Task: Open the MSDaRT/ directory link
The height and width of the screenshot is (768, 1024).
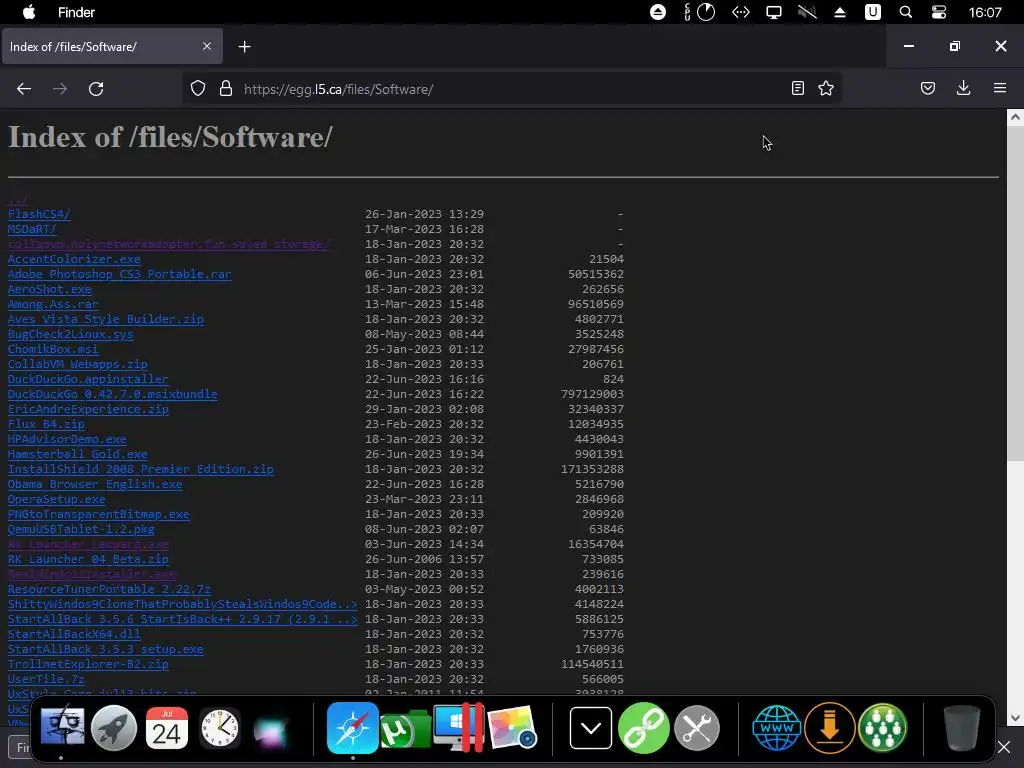Action: (32, 229)
